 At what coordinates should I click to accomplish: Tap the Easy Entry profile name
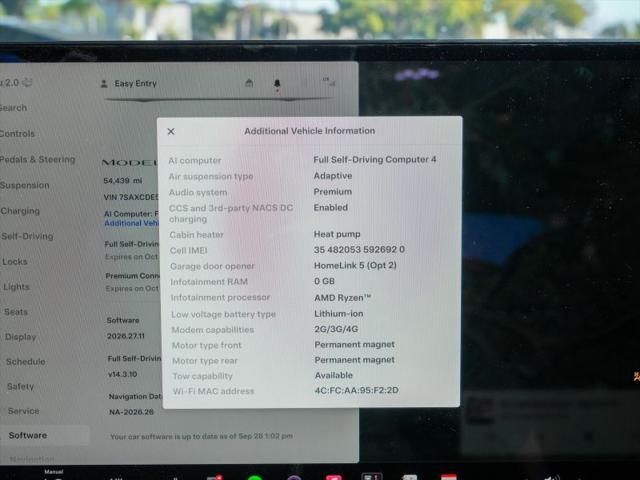[136, 84]
